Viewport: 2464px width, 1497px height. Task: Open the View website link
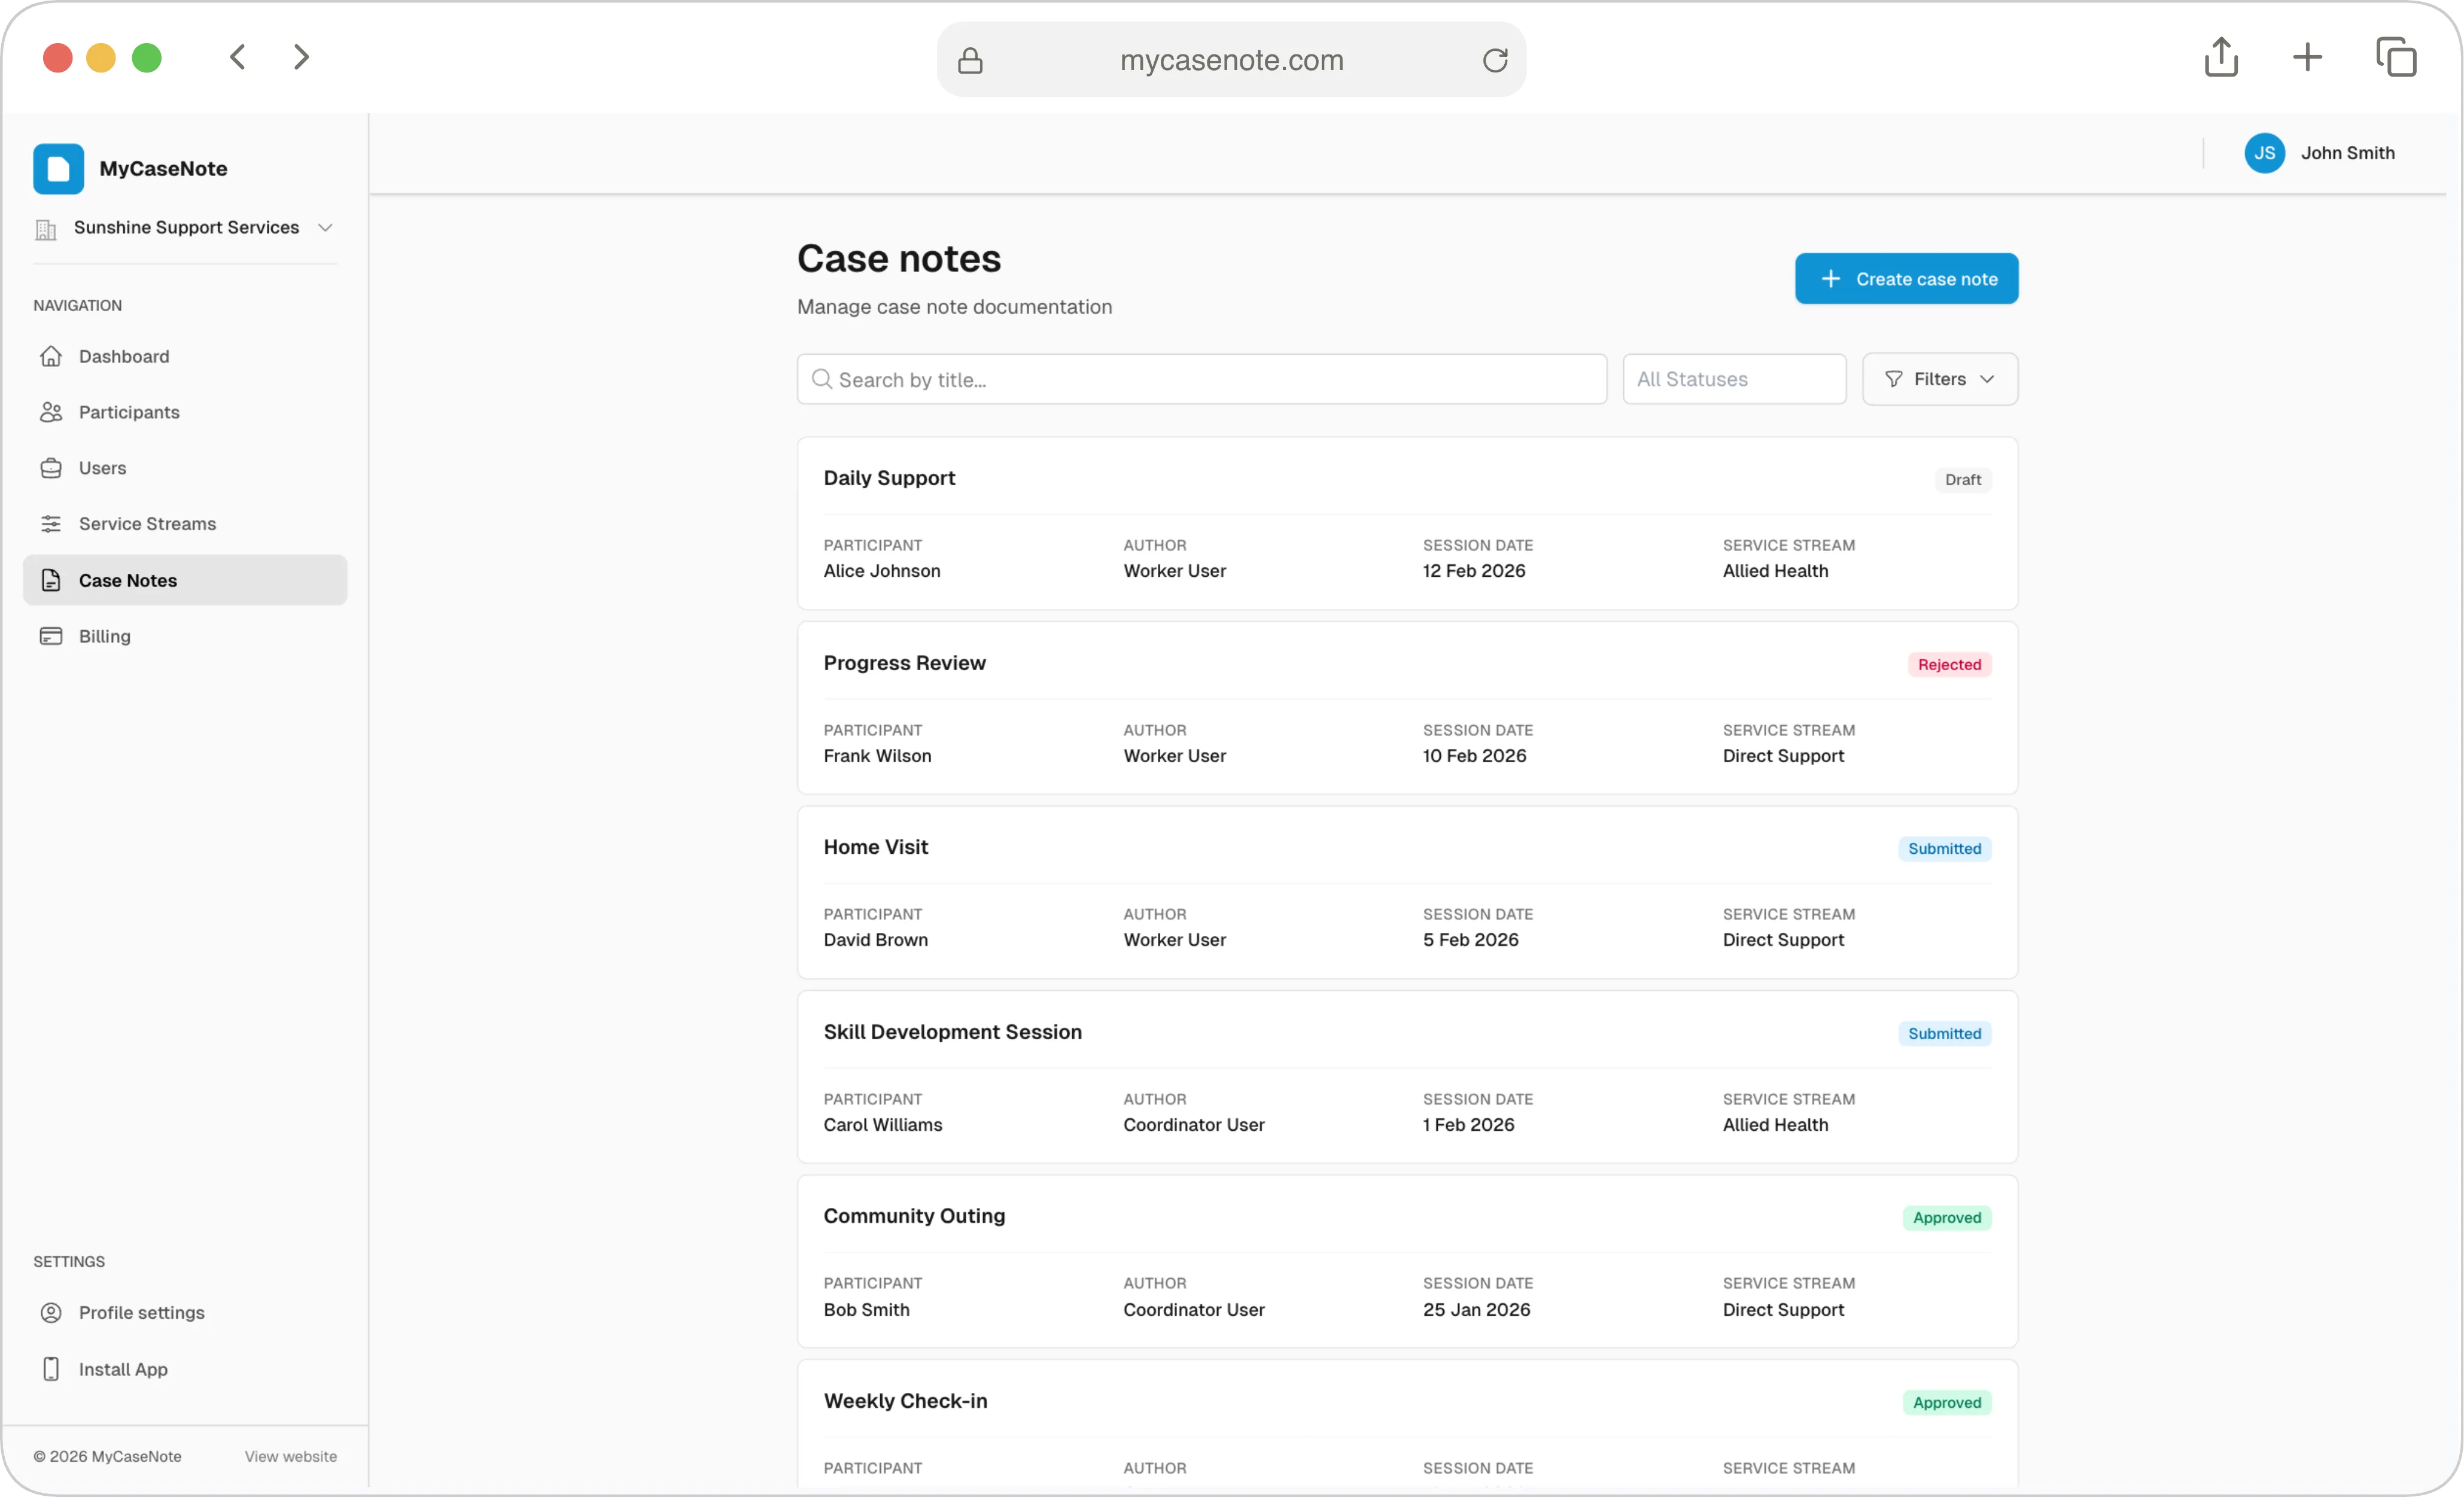coord(290,1456)
